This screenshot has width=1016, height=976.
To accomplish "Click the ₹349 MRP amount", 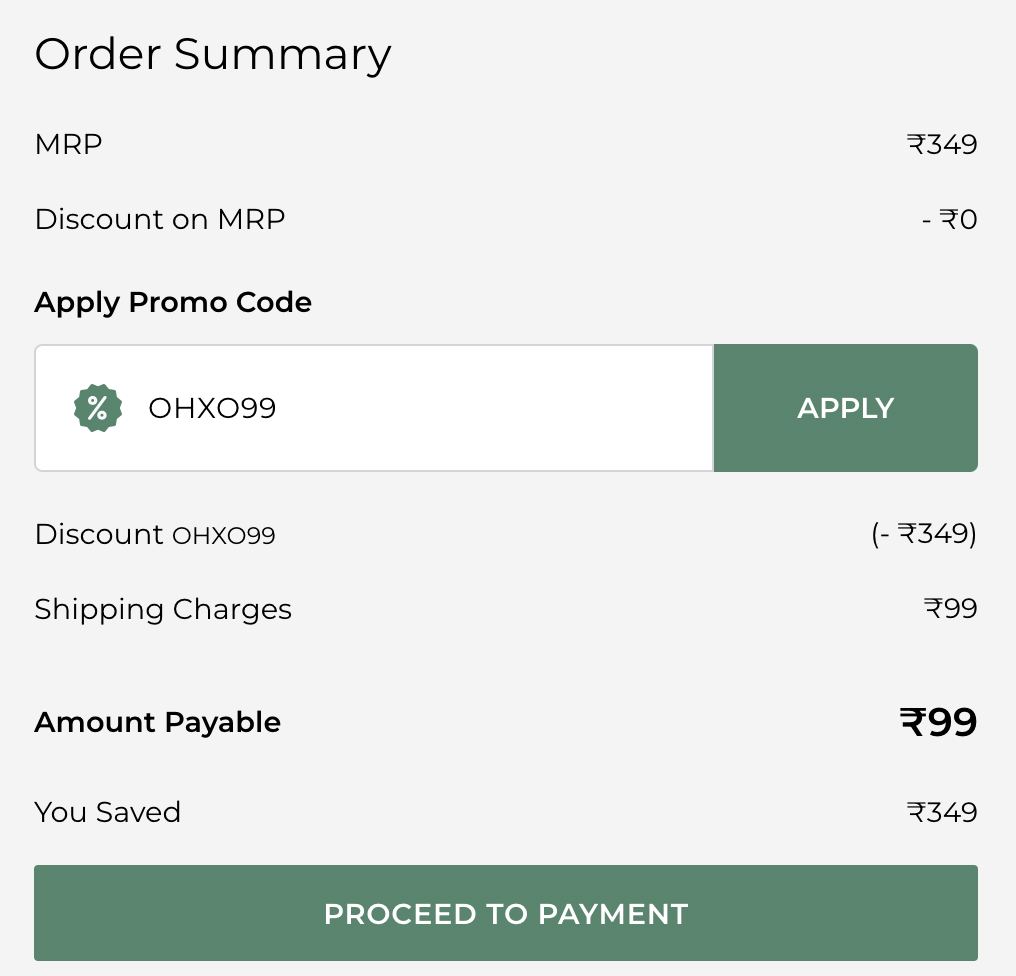I will point(941,145).
